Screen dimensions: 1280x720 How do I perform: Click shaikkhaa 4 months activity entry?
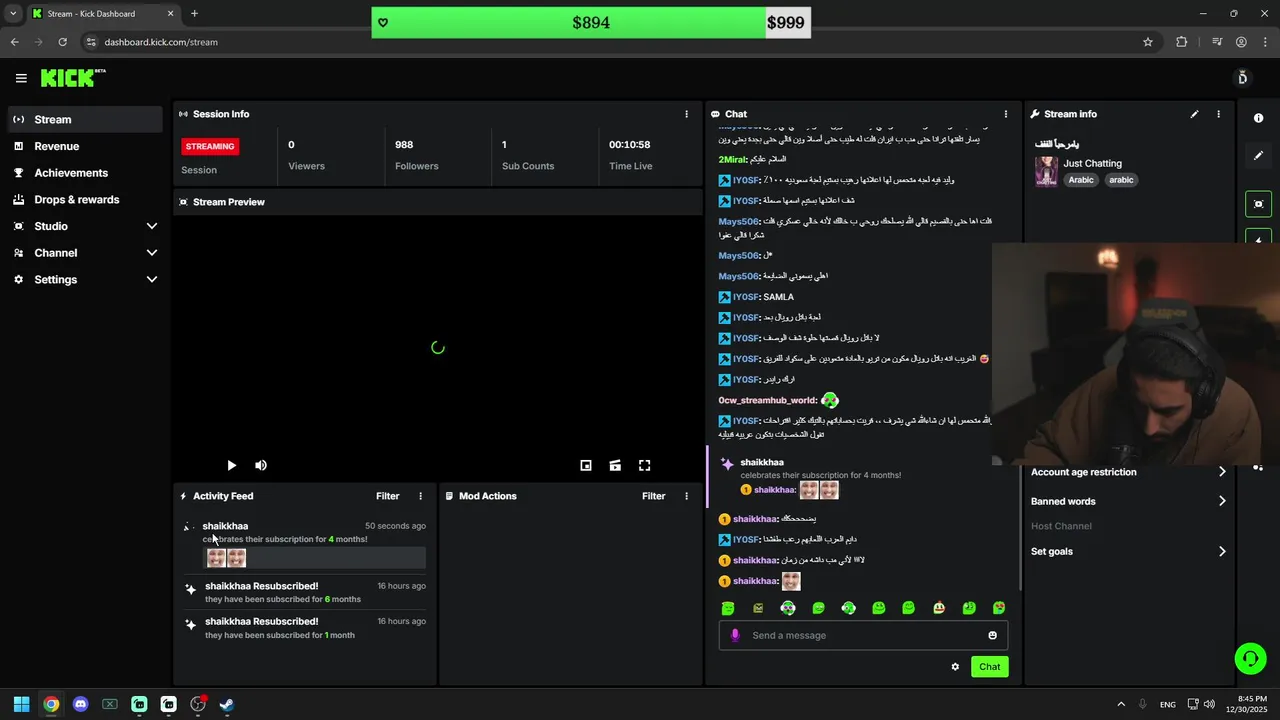305,544
